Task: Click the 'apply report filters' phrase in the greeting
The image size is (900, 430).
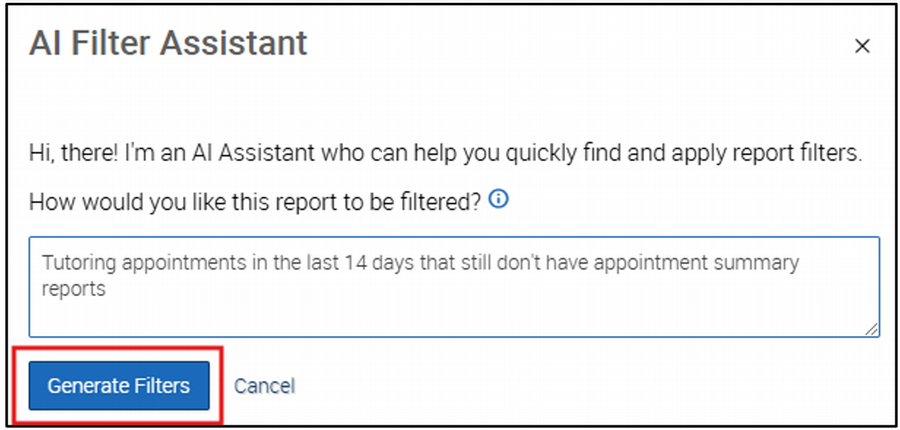Action: pos(769,154)
